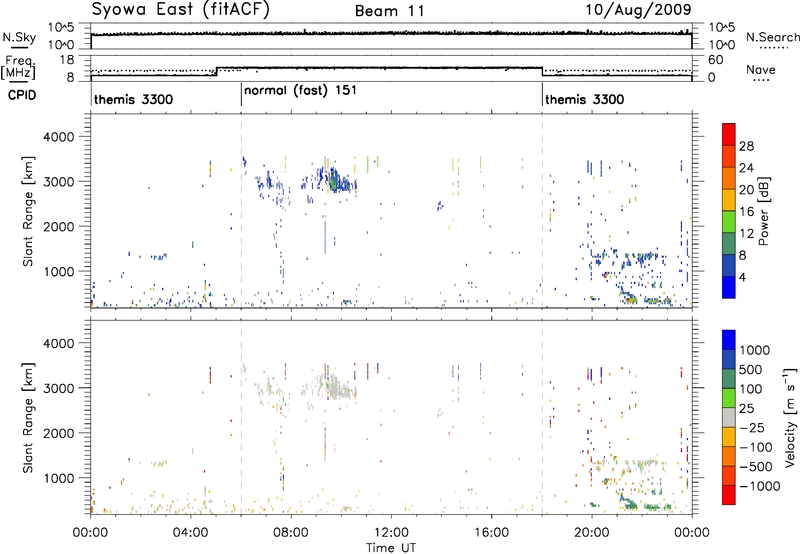Click the '1000' tick on Velocity colorbar
800x554 pixels.
click(x=754, y=350)
